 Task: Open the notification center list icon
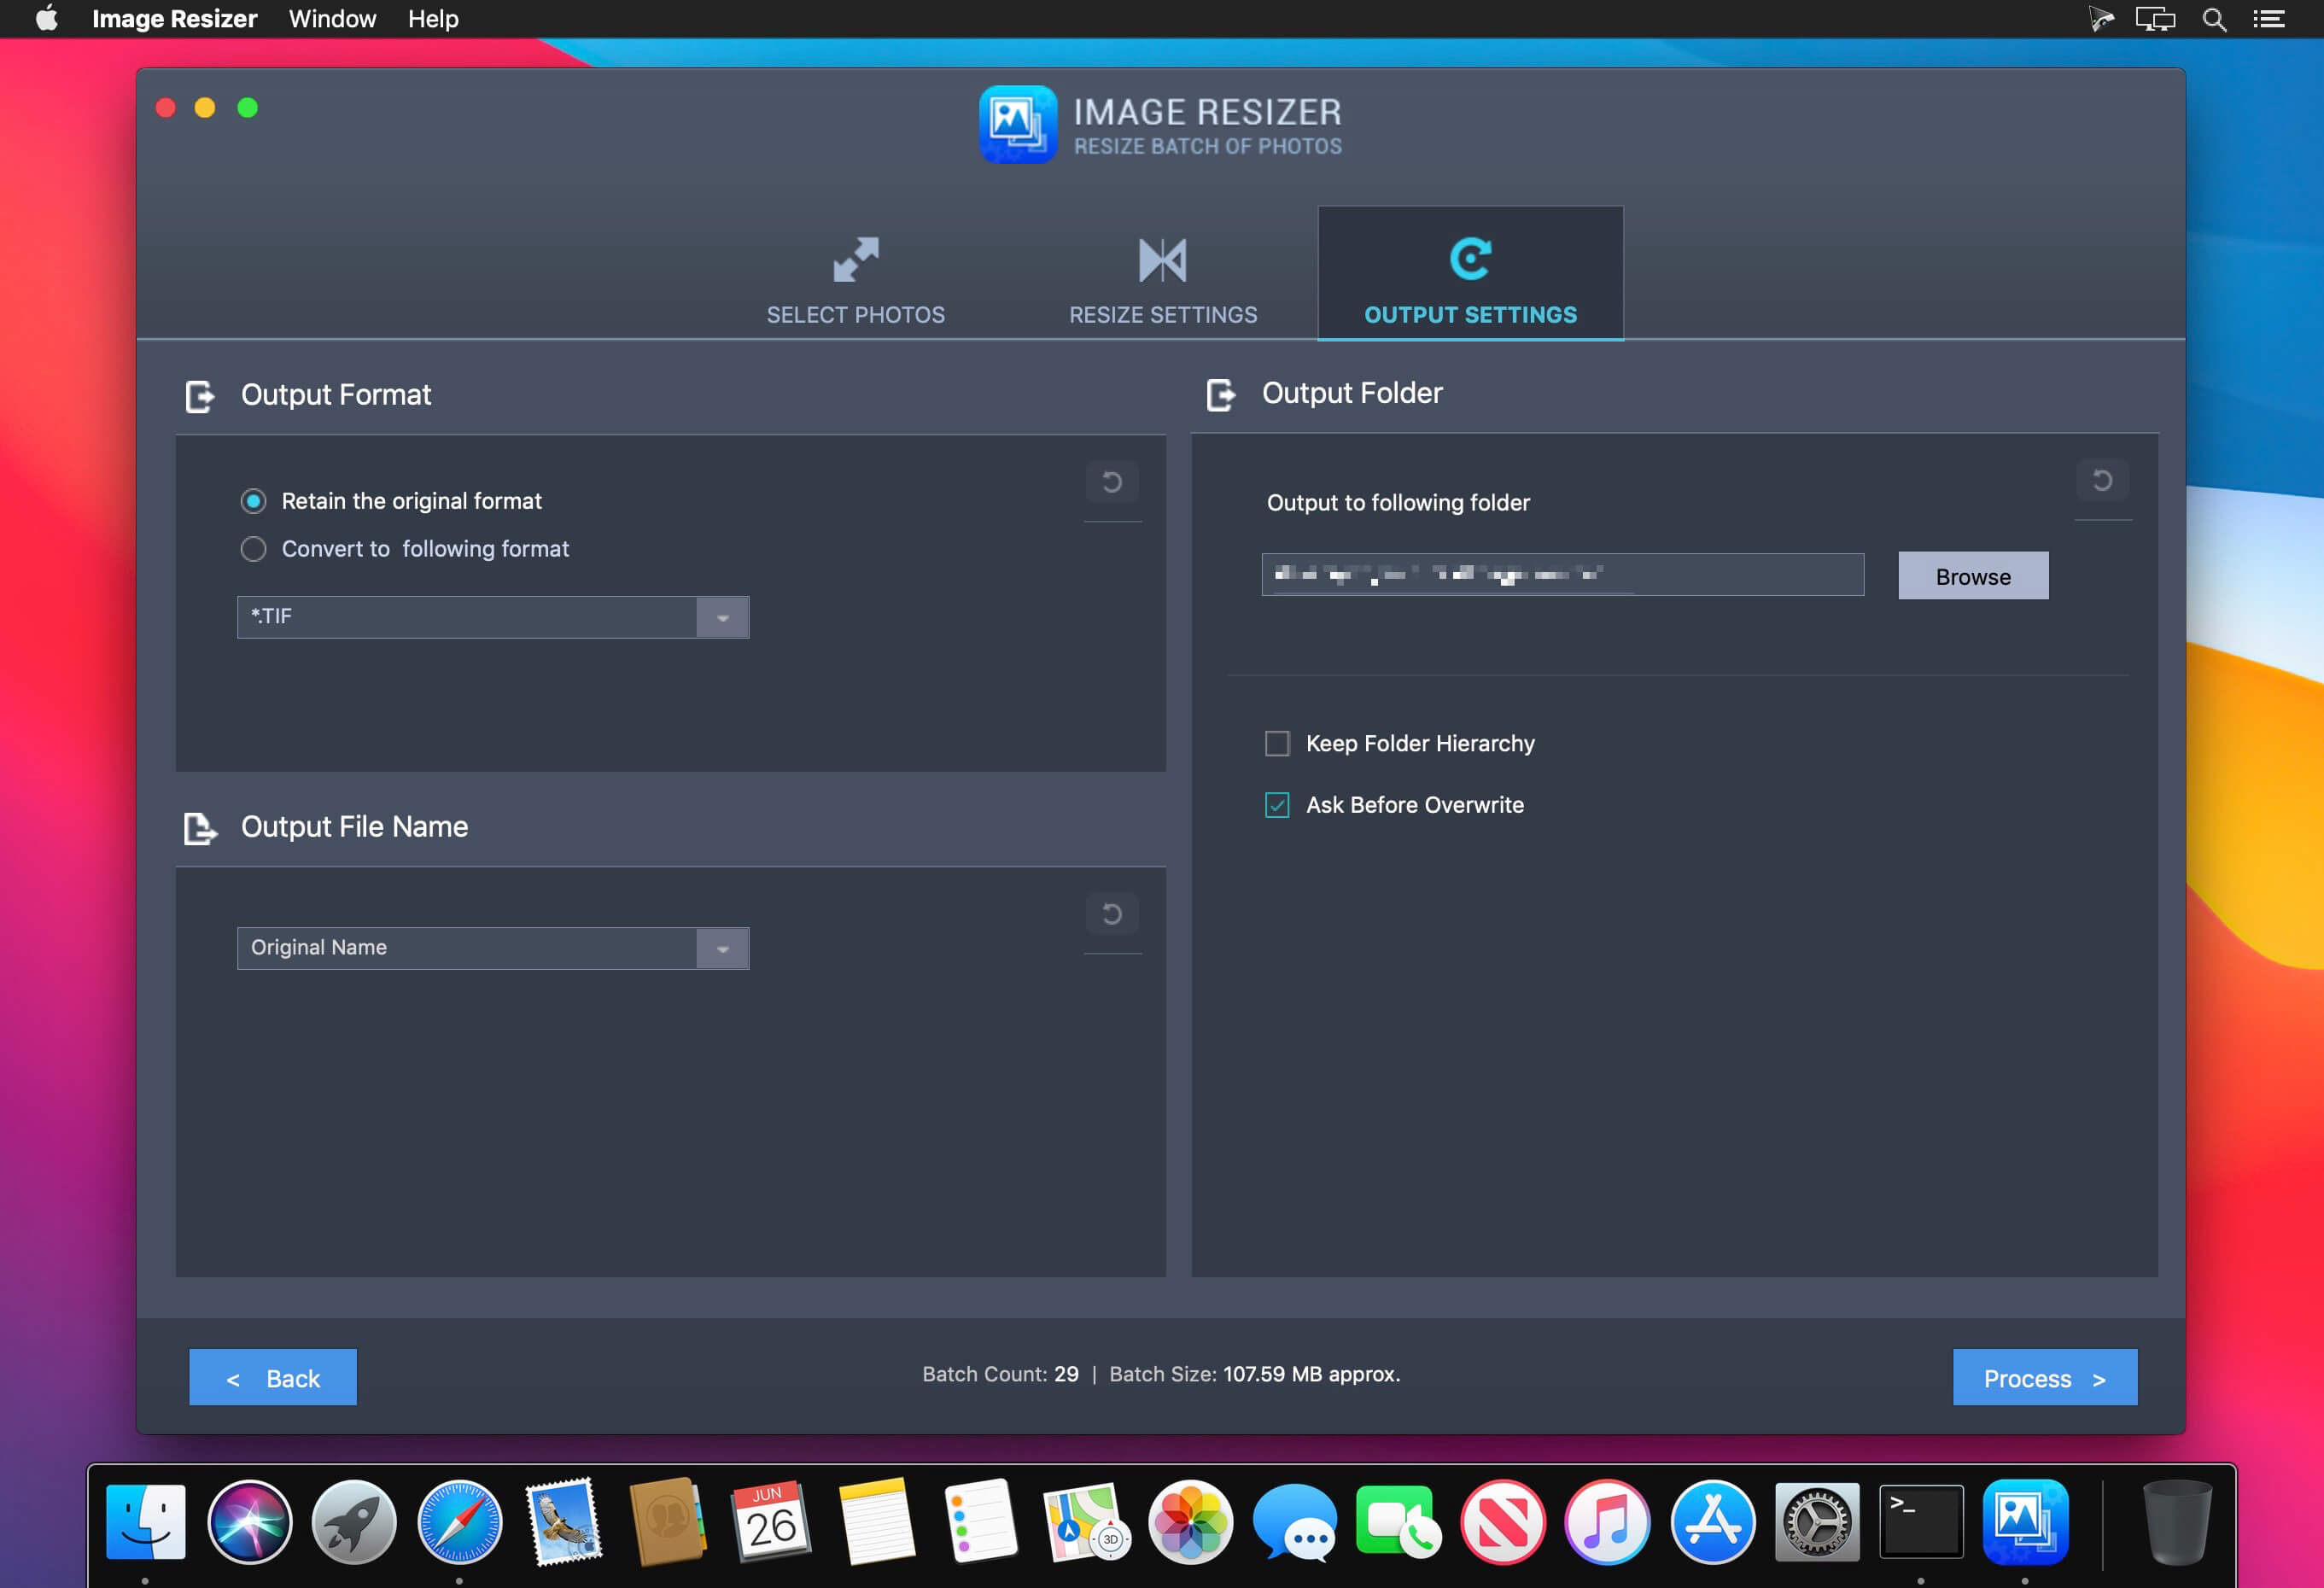point(2269,19)
